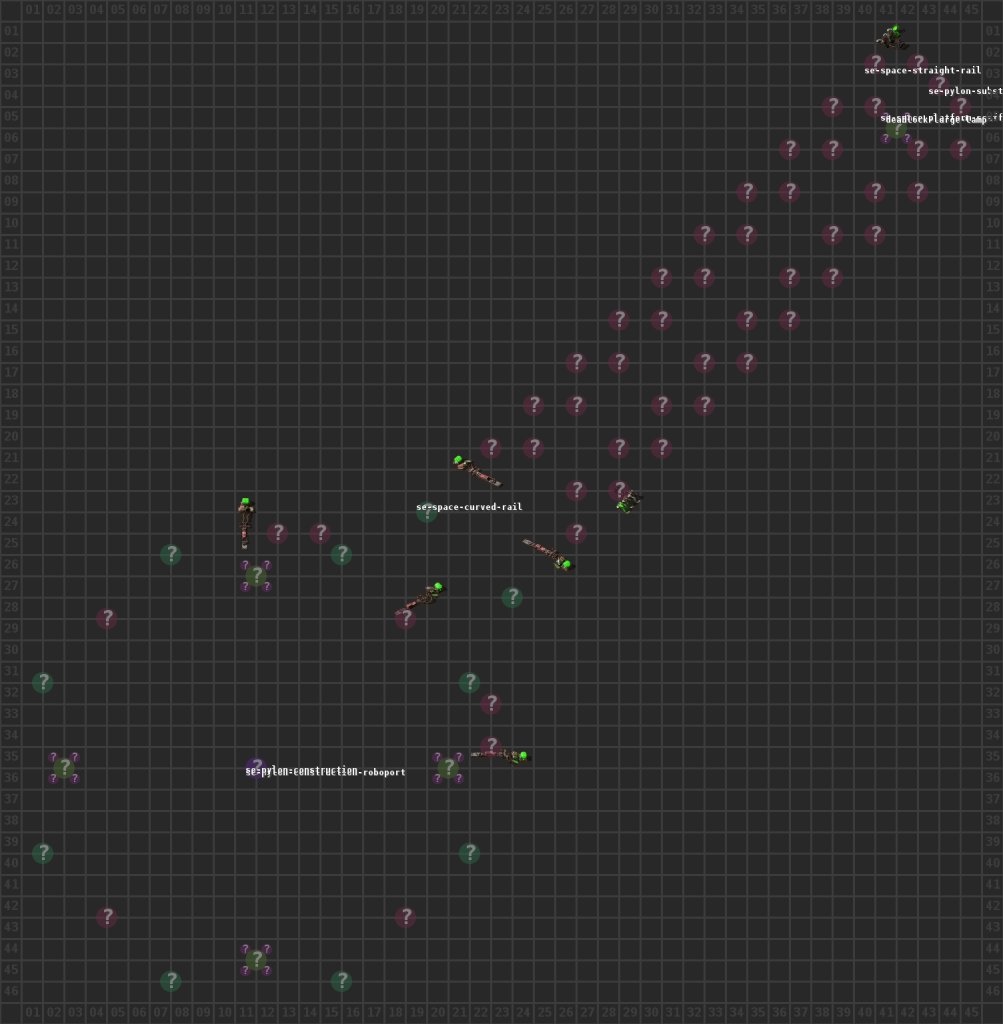Screen dimensions: 1003x1024
Task: Select diagonal rail entity at rows 21-22, column 22
Action: (477, 471)
